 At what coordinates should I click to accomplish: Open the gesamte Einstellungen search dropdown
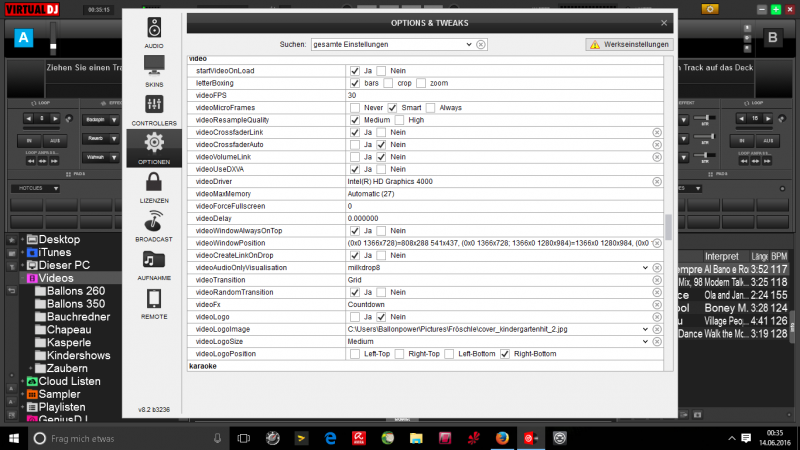[467, 45]
